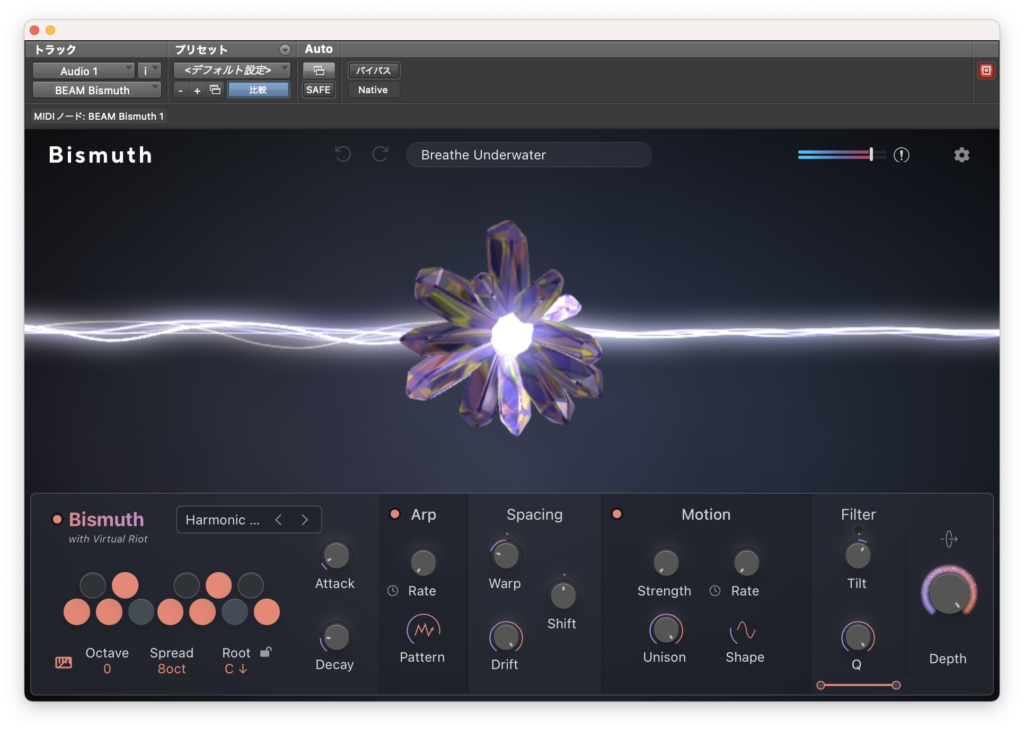The image size is (1024, 730).
Task: Click the トラック header label
Action: 55,50
